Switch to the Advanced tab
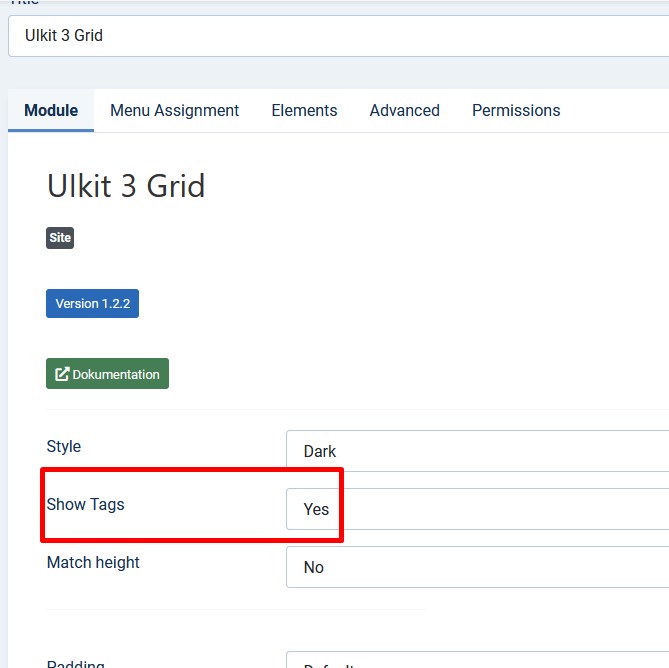Image resolution: width=669 pixels, height=668 pixels. [404, 110]
